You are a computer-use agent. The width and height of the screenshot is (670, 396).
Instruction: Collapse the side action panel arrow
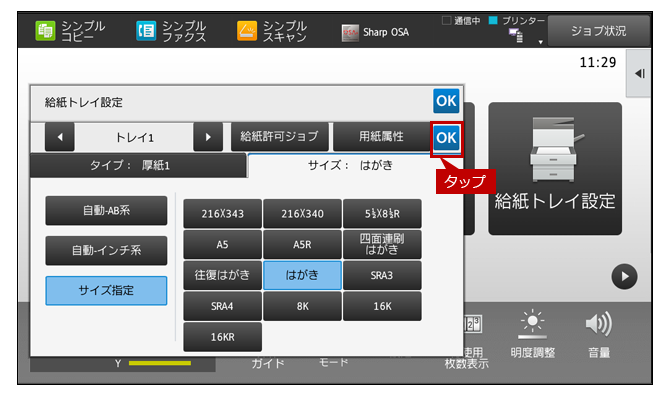pos(639,73)
